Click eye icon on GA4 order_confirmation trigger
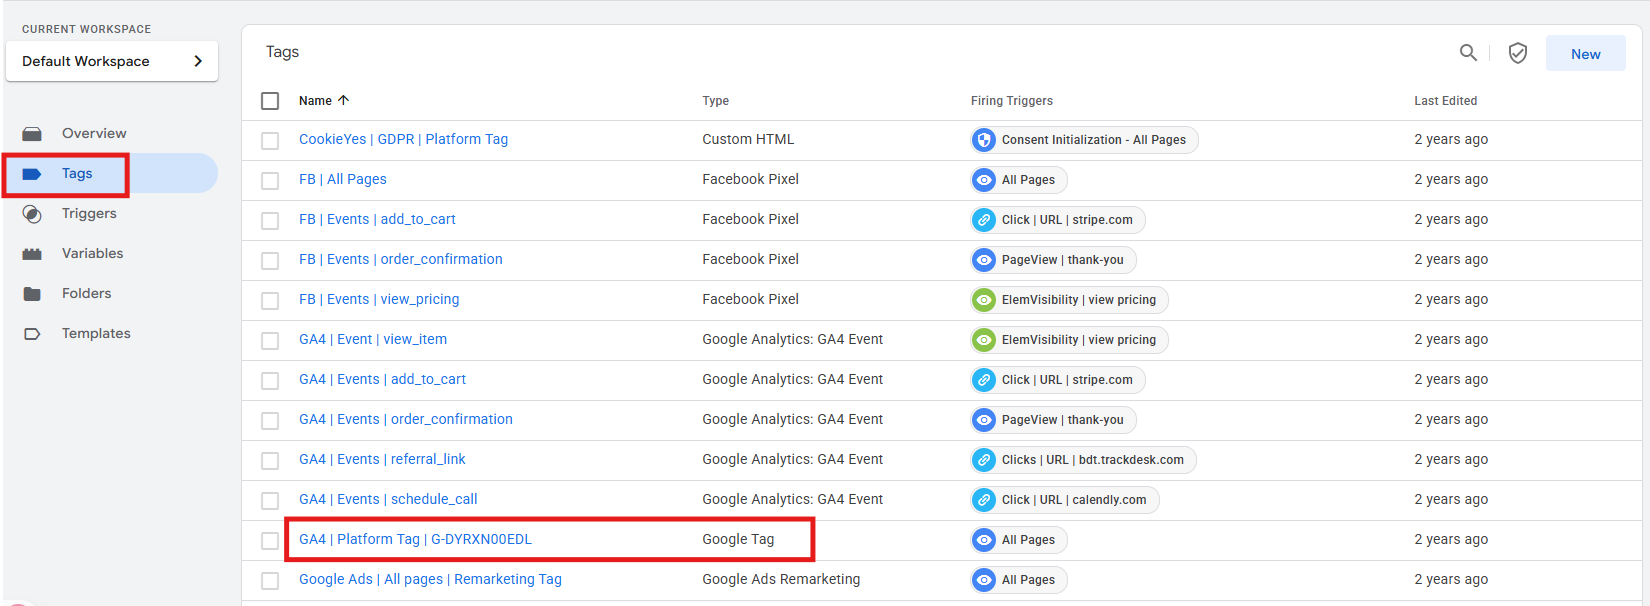This screenshot has height=606, width=1650. [984, 420]
